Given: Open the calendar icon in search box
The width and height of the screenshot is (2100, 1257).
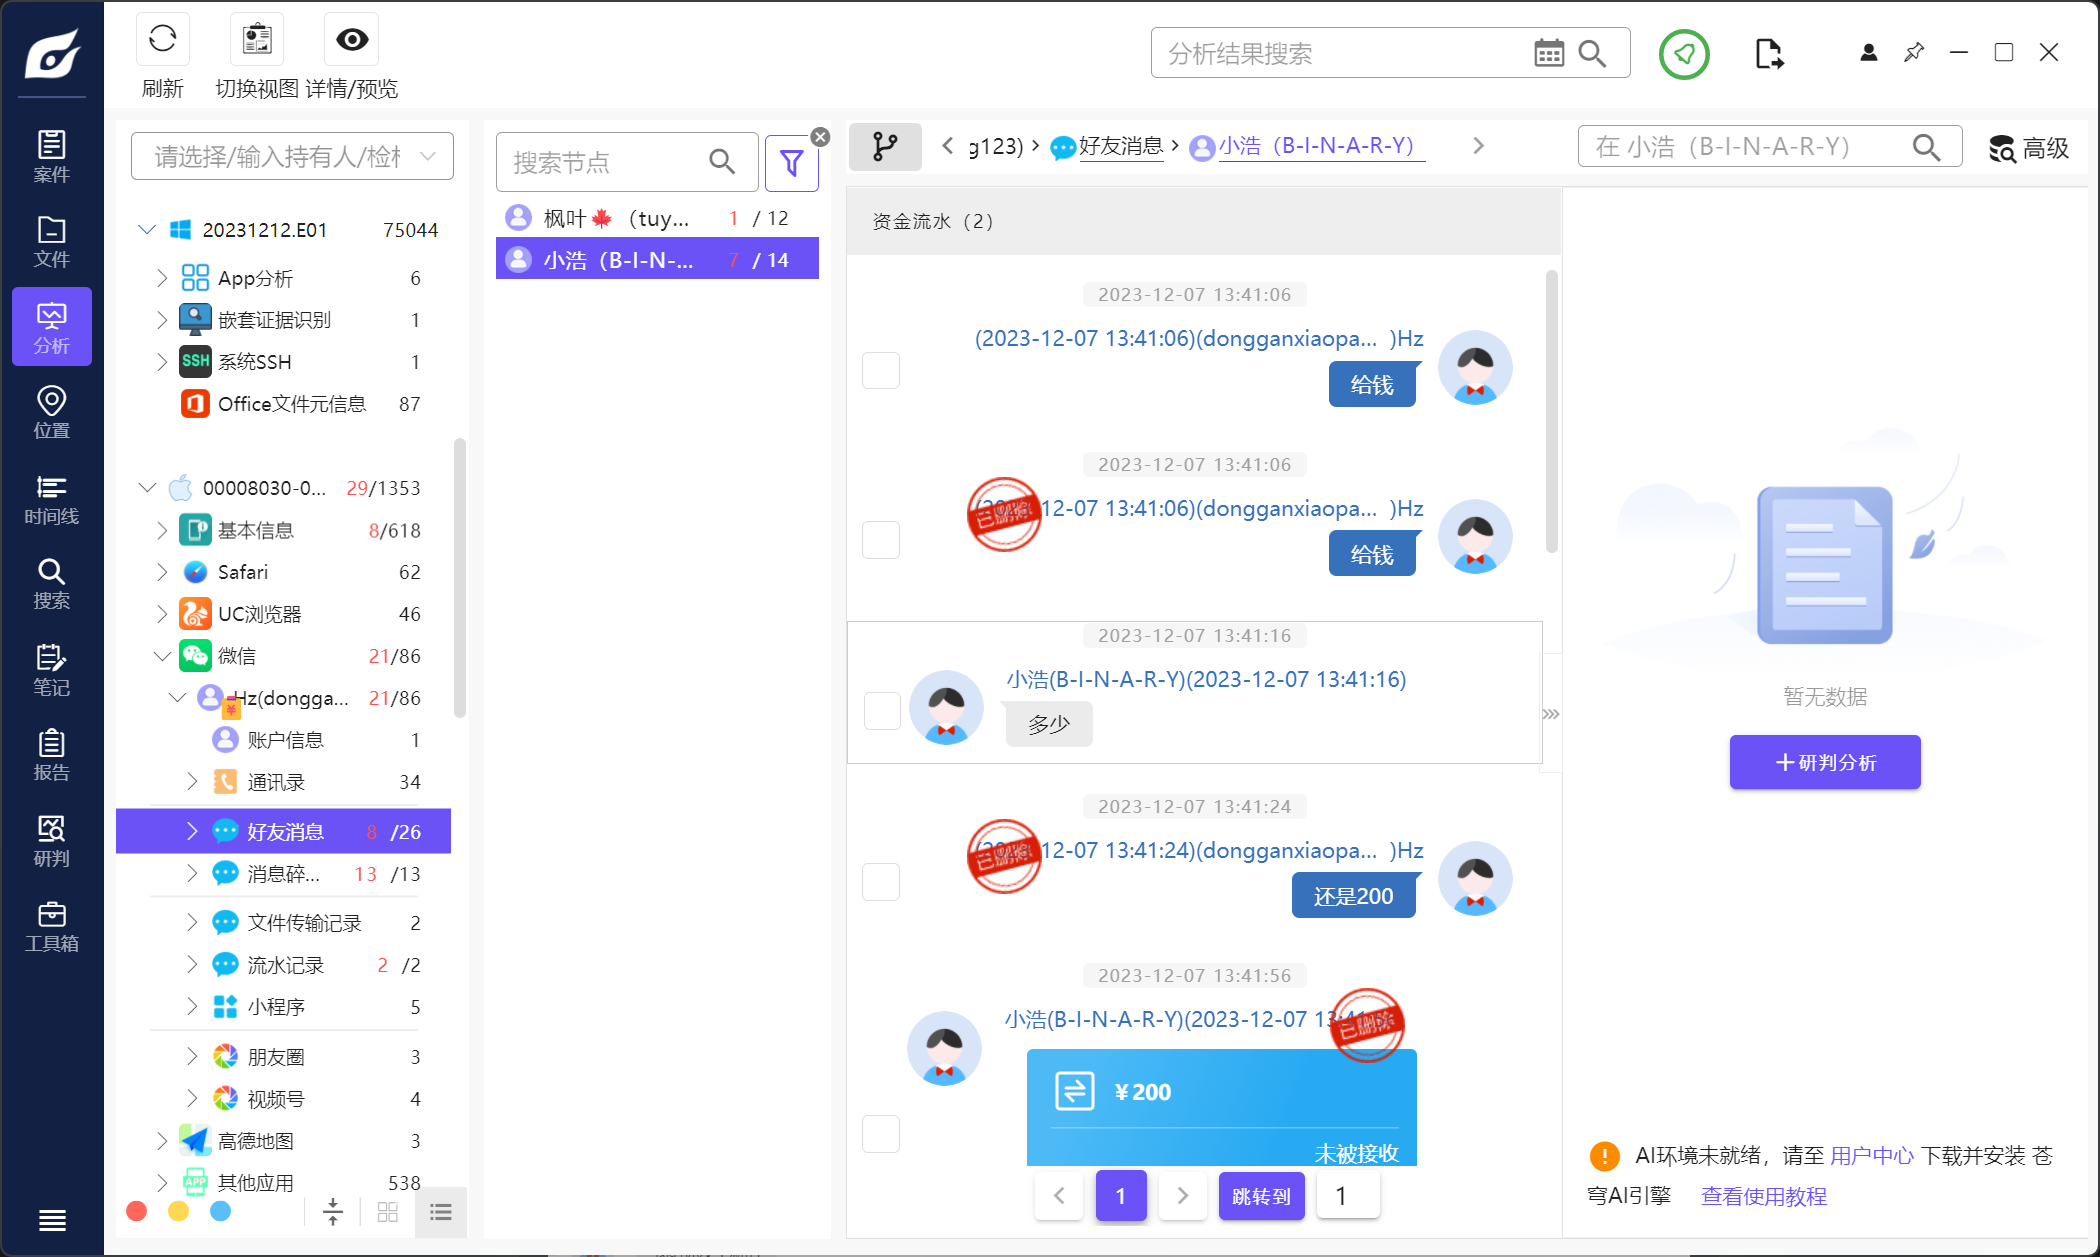Looking at the screenshot, I should pyautogui.click(x=1548, y=53).
